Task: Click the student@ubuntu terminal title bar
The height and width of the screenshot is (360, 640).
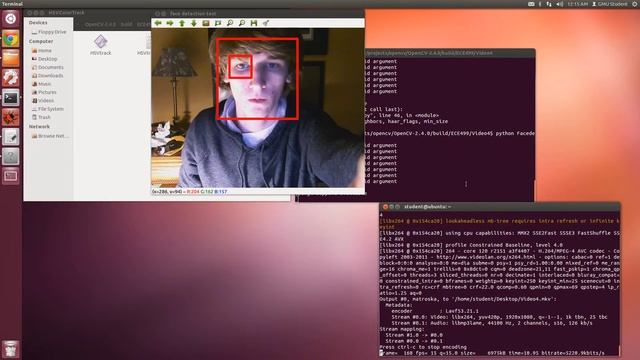Action: [x=500, y=207]
